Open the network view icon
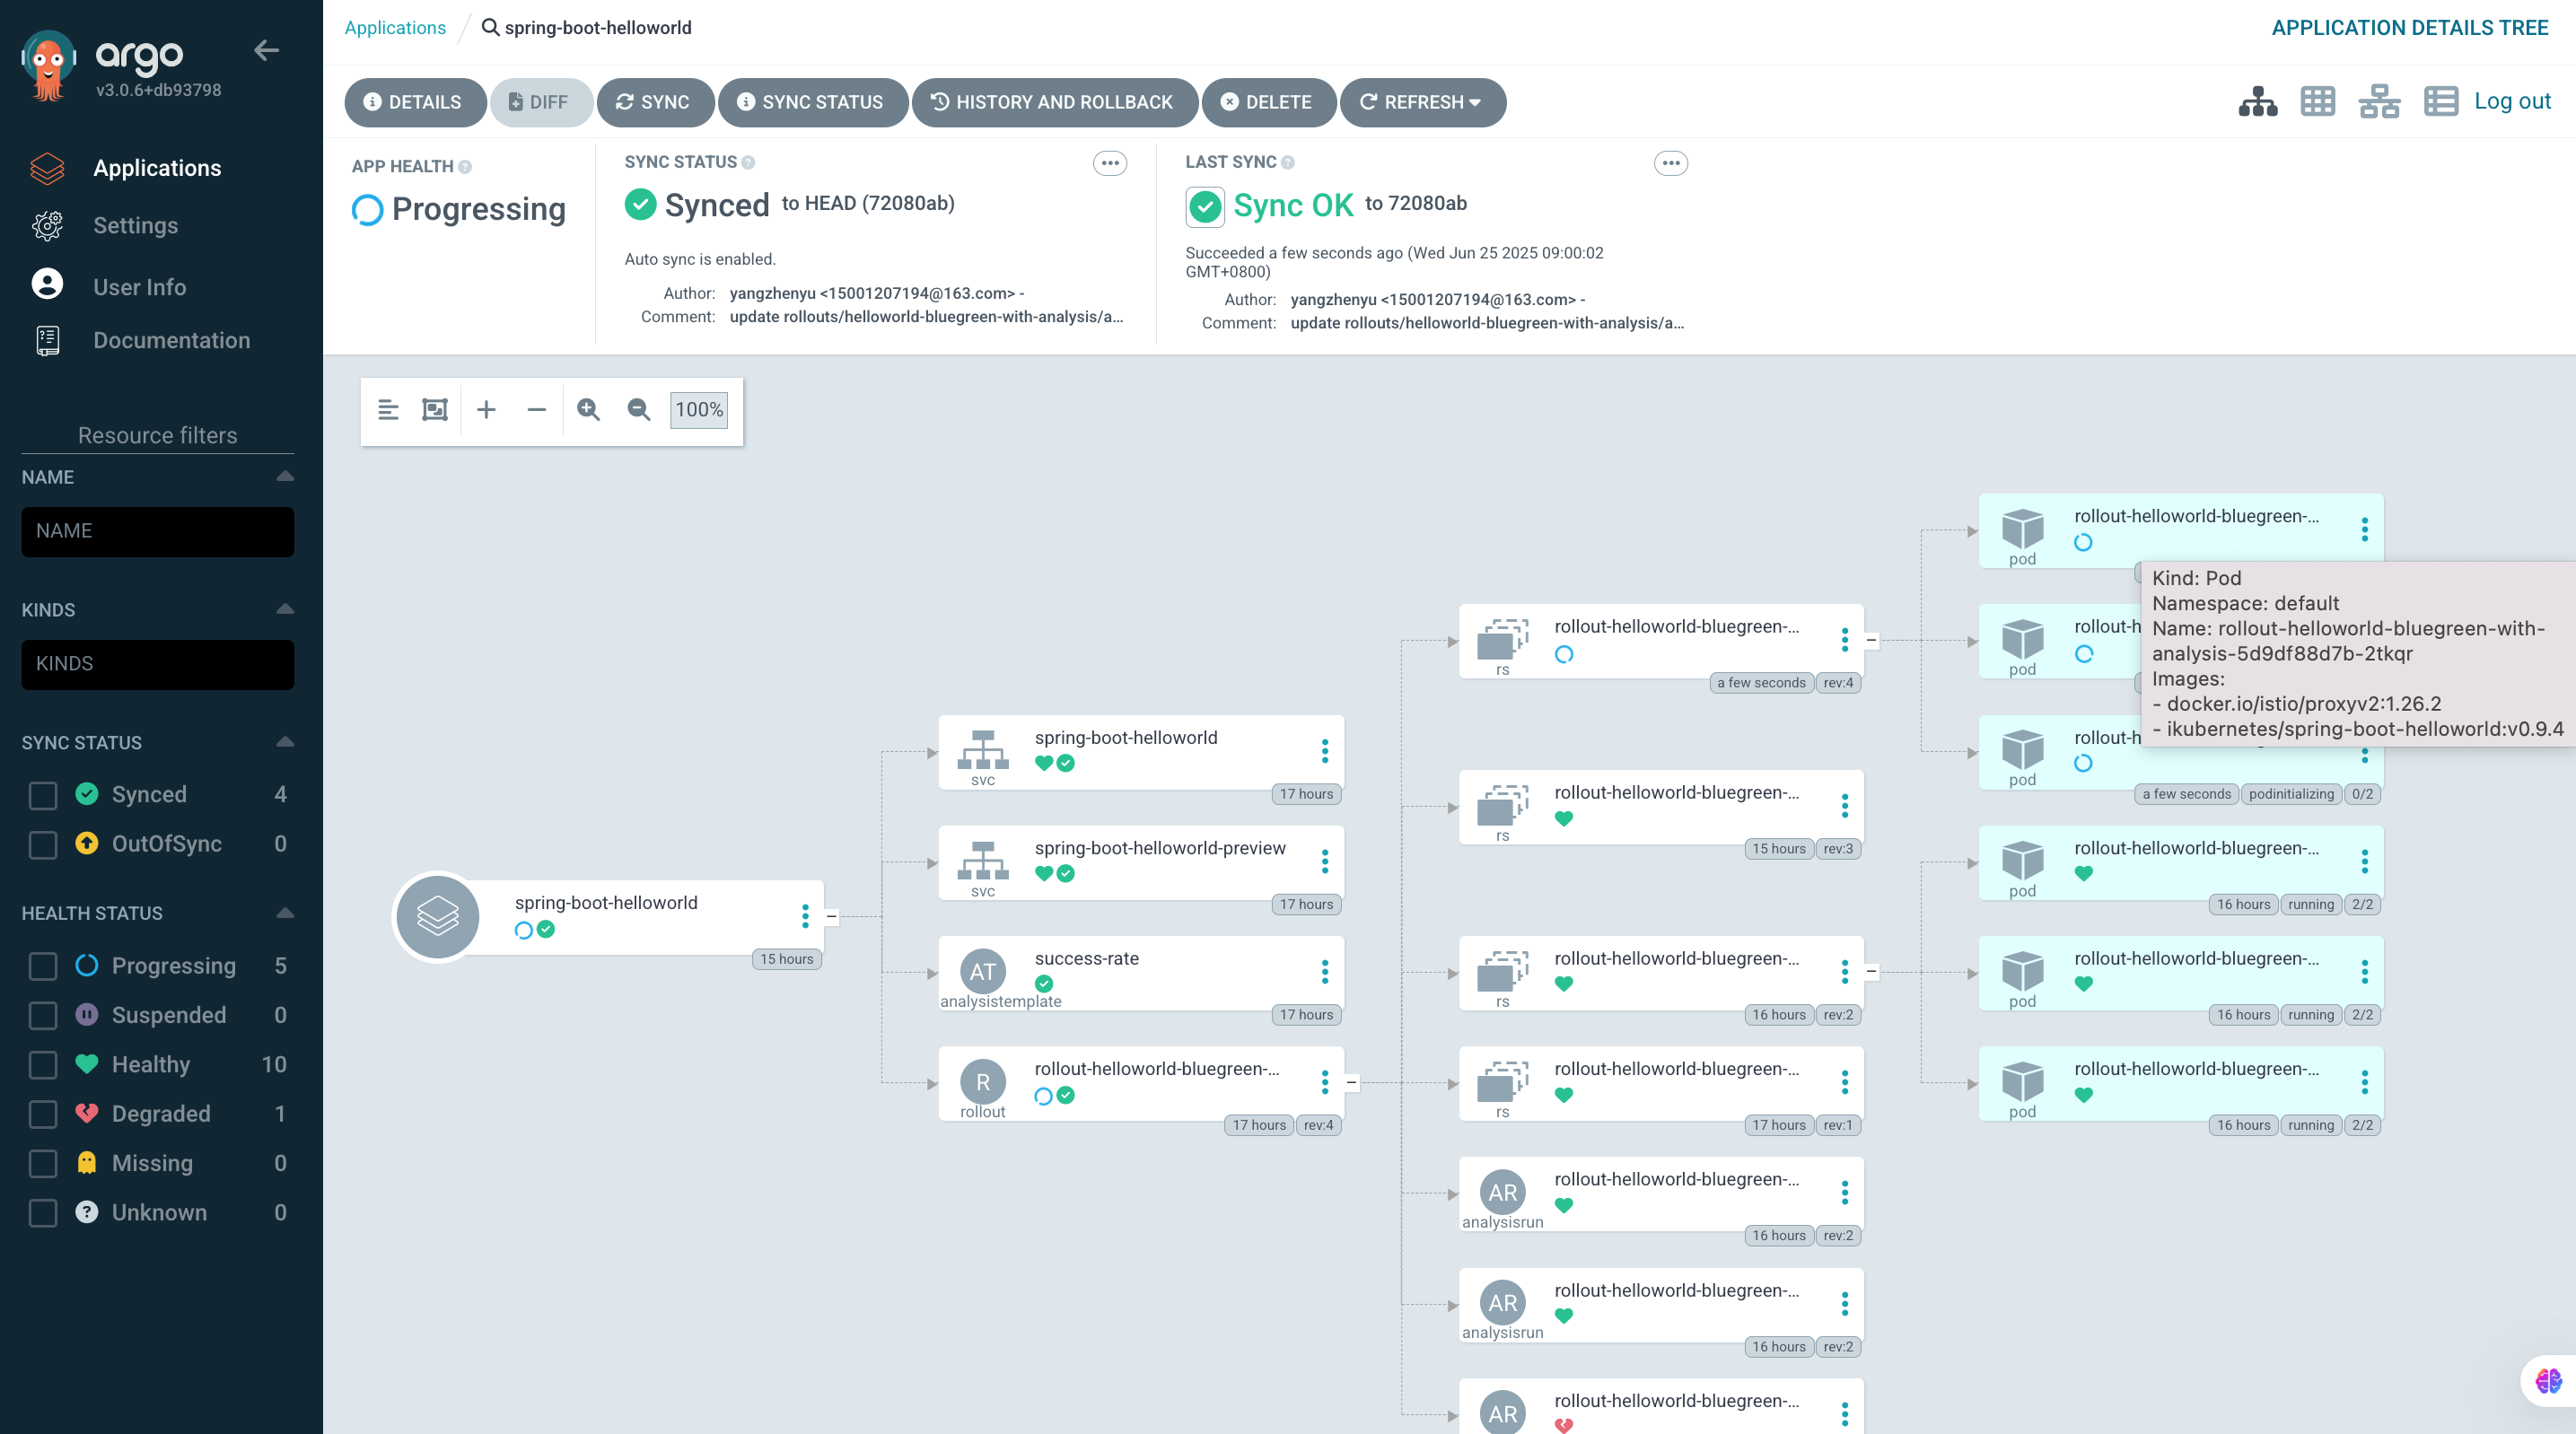Image resolution: width=2576 pixels, height=1434 pixels. point(2378,102)
